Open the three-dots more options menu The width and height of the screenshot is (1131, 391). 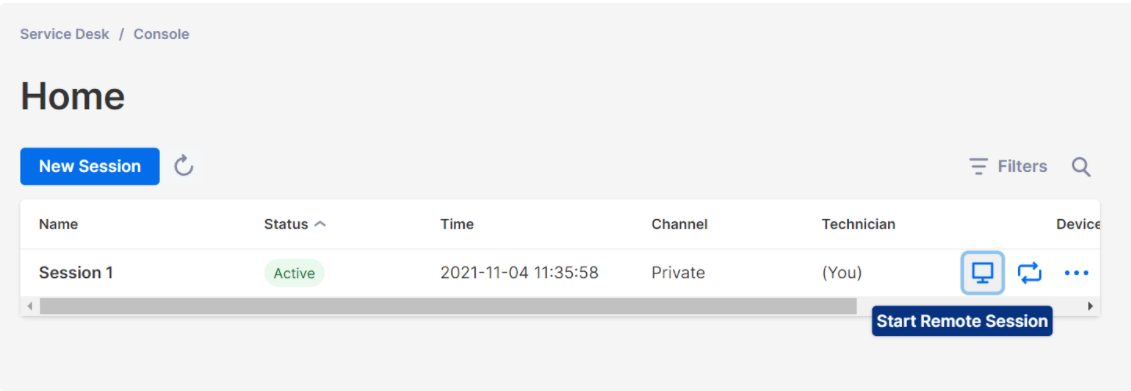point(1076,273)
